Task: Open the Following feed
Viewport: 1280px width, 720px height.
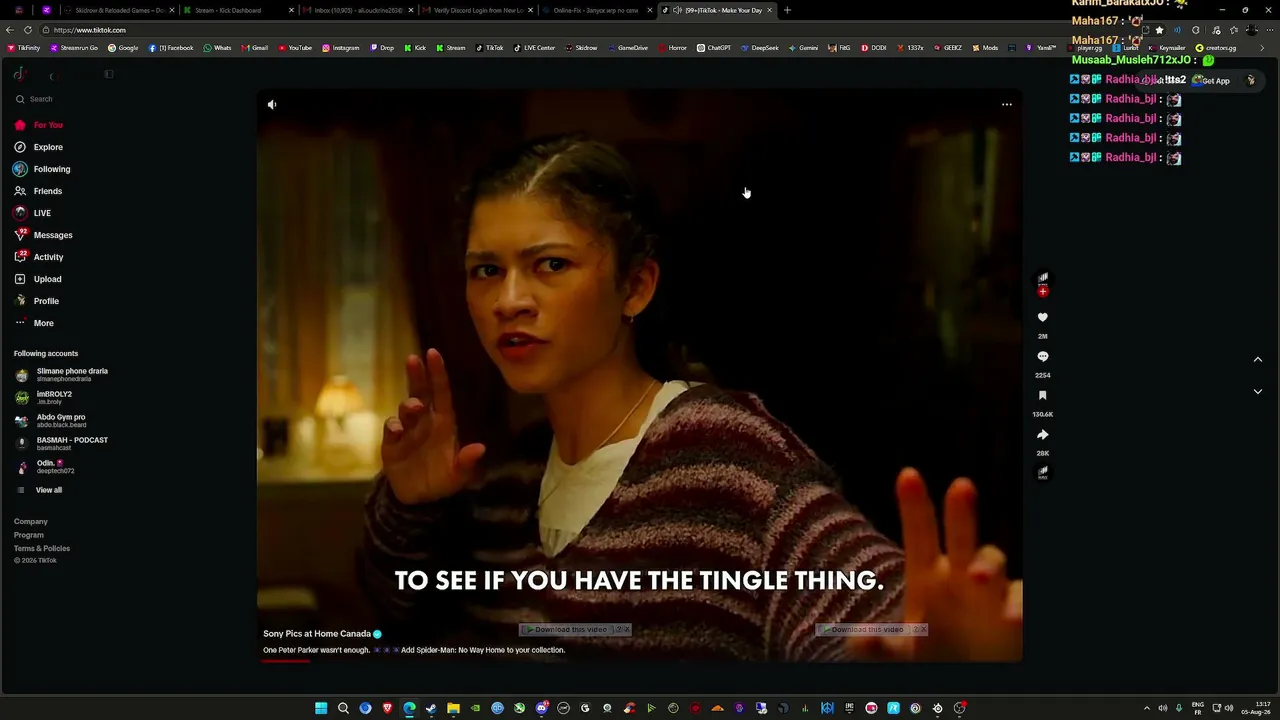Action: tap(42, 169)
